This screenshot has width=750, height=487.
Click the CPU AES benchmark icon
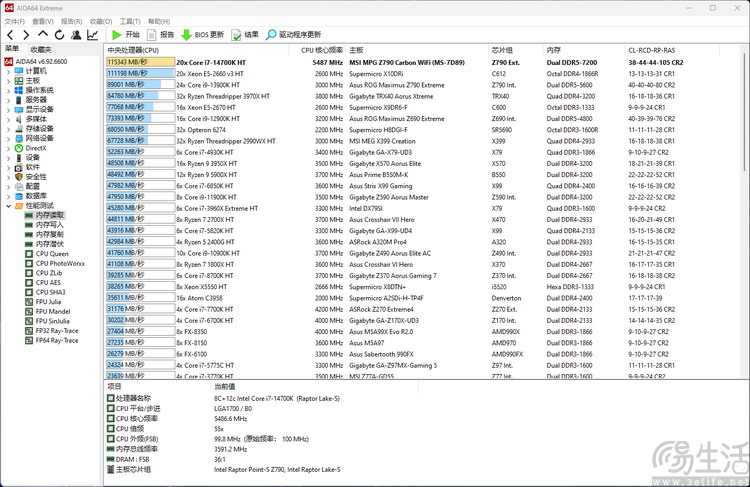coord(29,283)
